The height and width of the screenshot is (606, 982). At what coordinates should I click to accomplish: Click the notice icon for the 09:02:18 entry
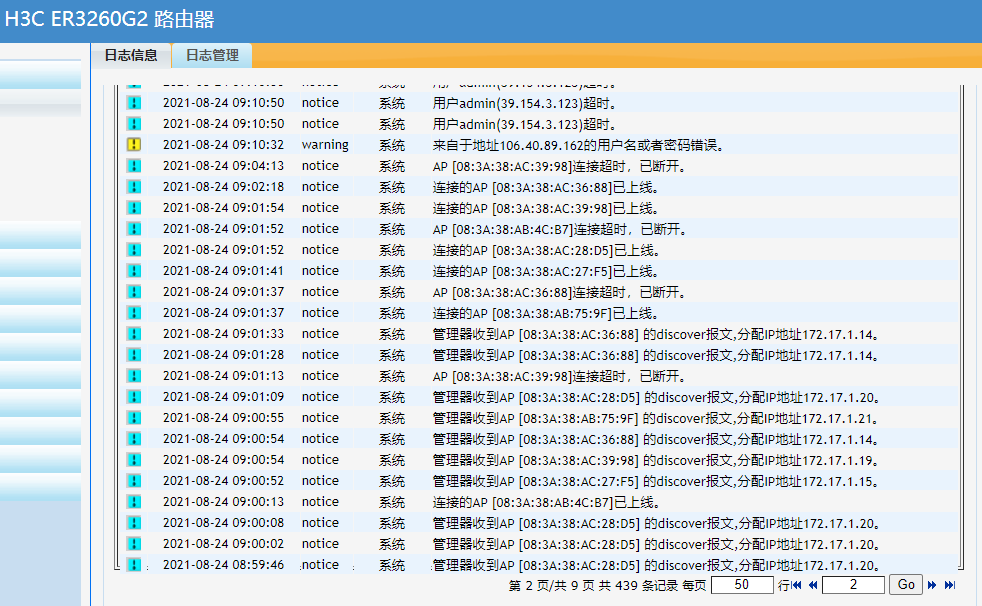[134, 187]
